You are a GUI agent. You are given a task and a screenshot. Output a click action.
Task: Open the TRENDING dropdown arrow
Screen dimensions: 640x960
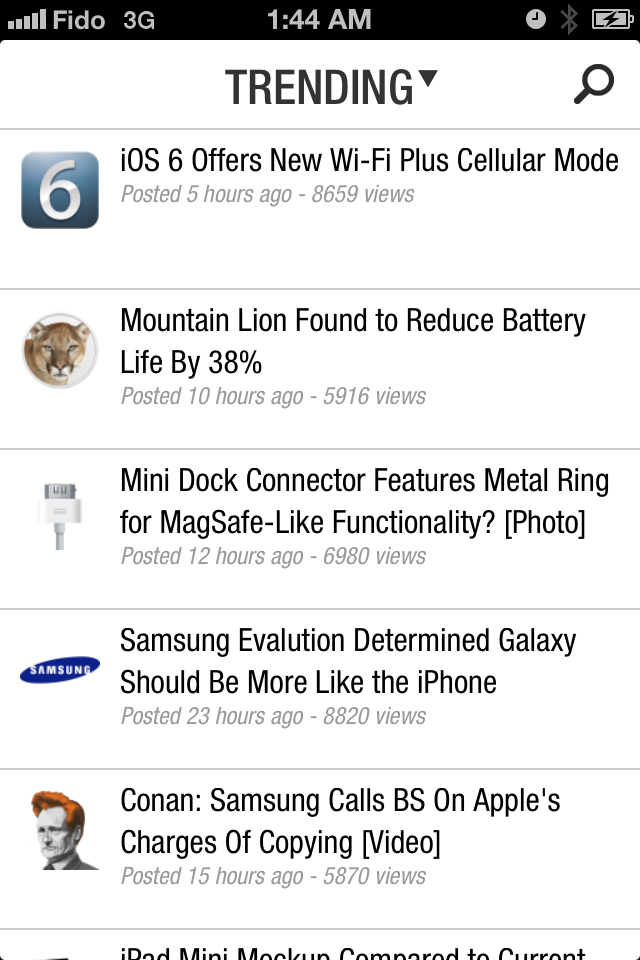click(x=428, y=79)
